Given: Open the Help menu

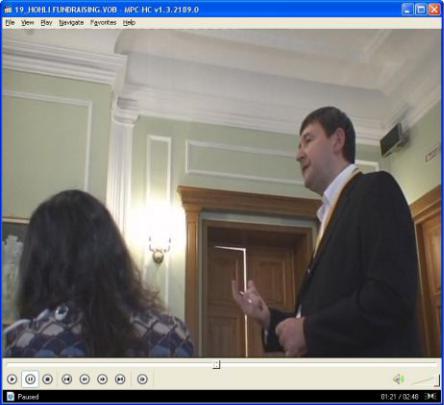Looking at the screenshot, I should coord(129,23).
